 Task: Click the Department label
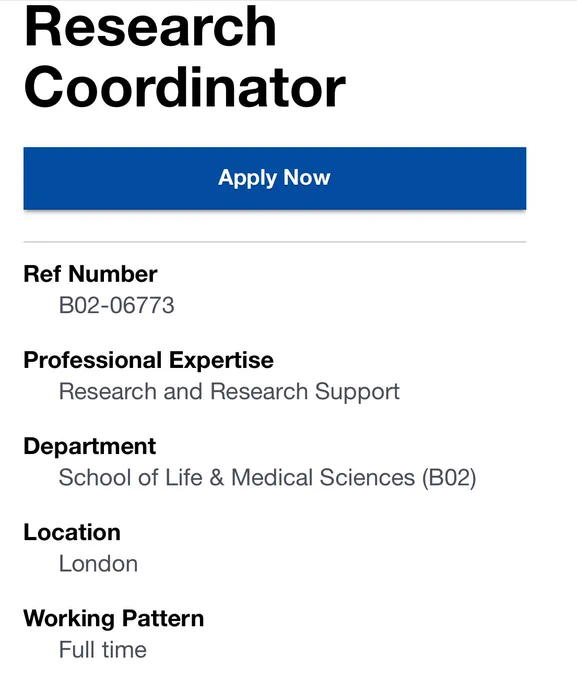(x=89, y=447)
